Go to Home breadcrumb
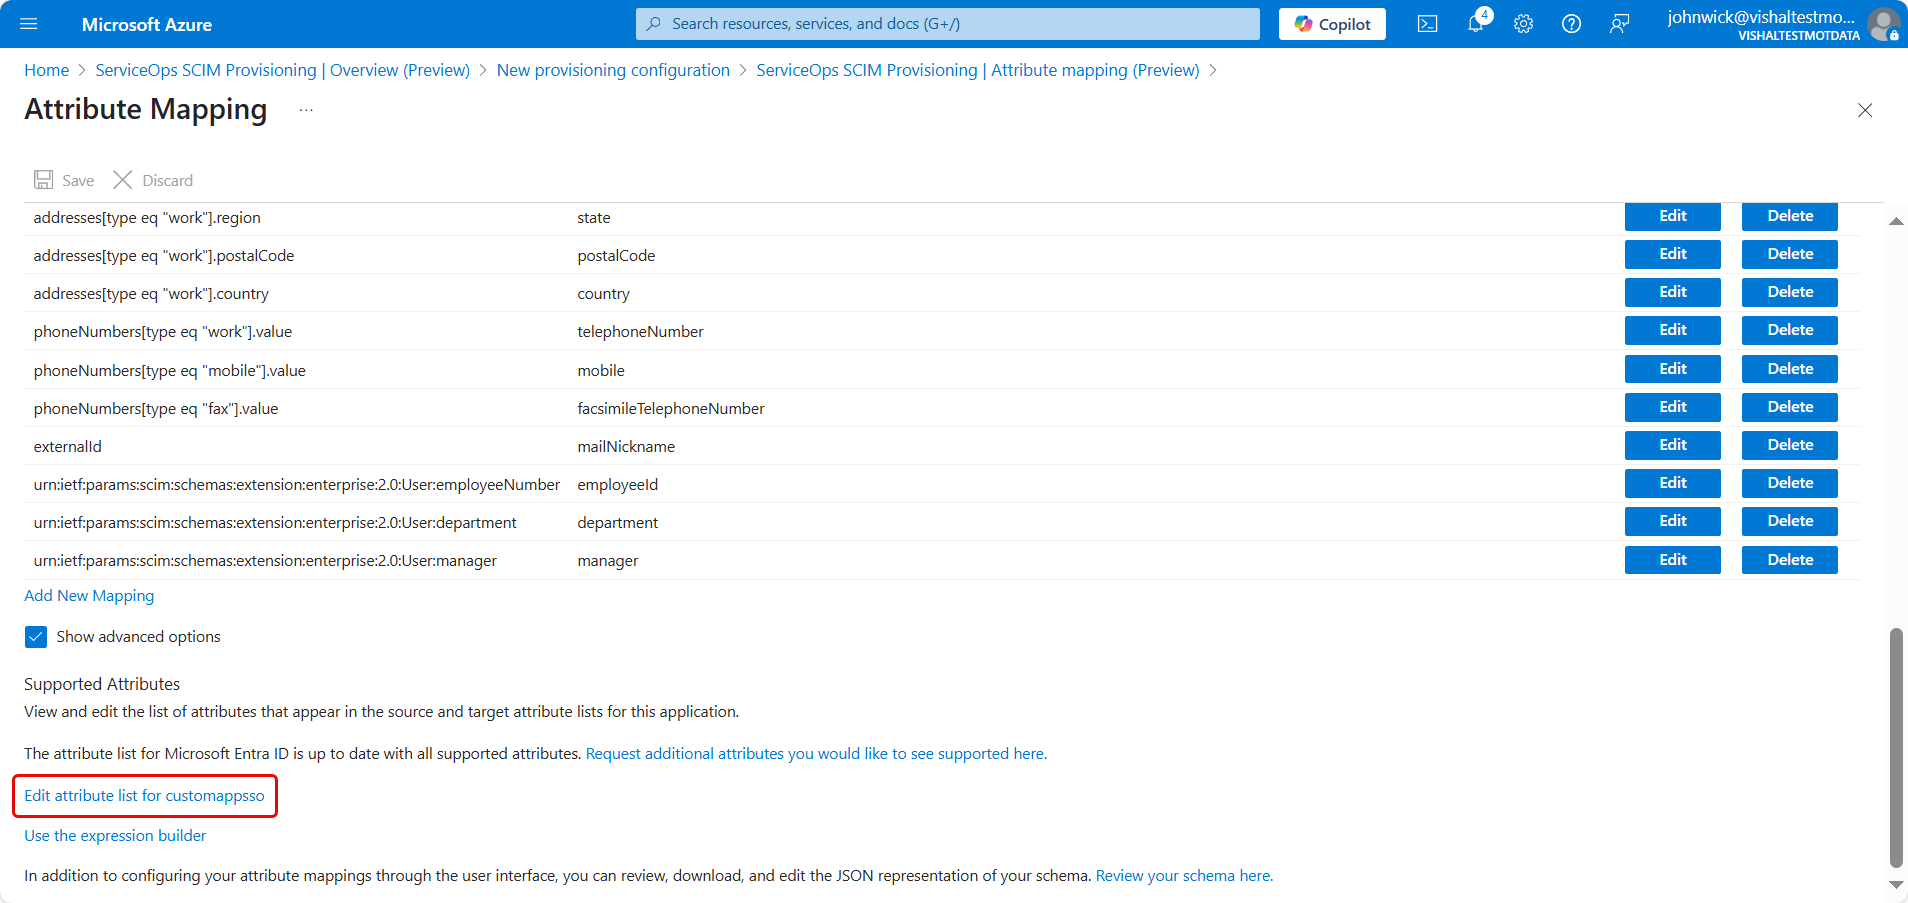Image resolution: width=1908 pixels, height=903 pixels. pos(46,70)
